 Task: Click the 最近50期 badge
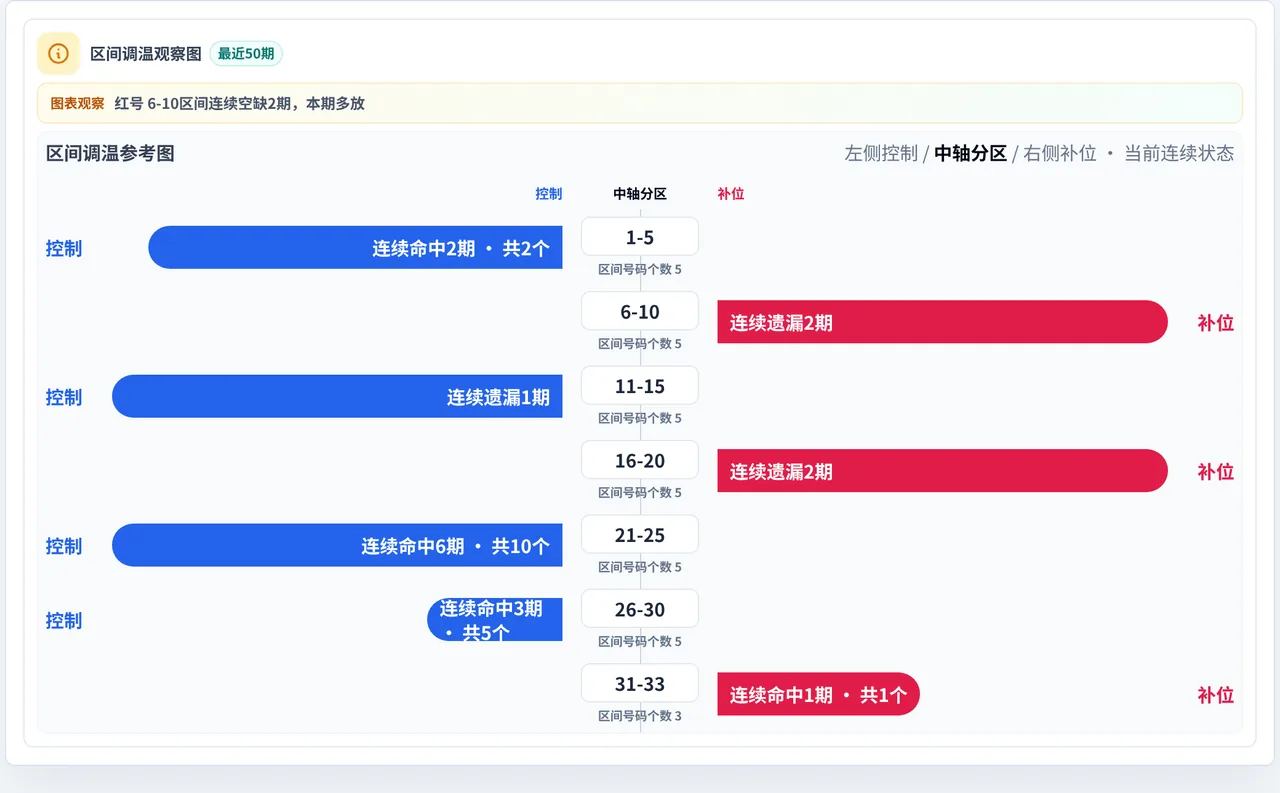(246, 54)
